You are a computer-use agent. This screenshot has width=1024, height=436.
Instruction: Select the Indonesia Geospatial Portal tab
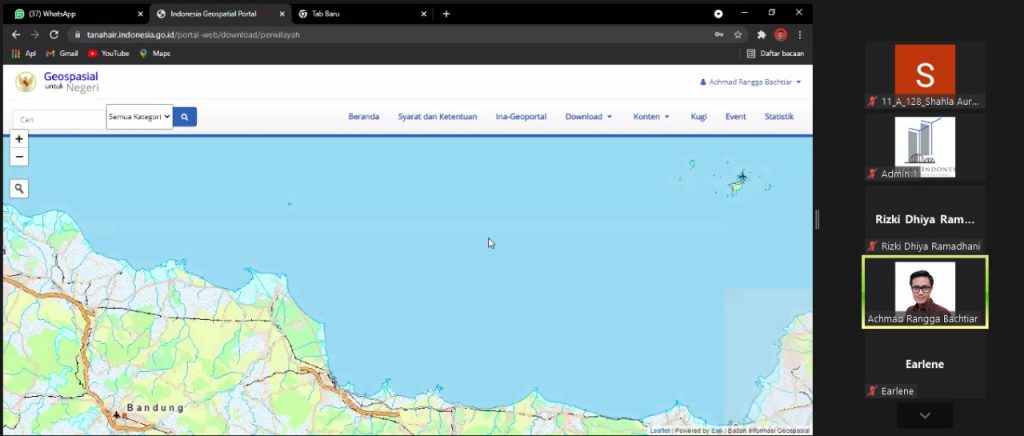point(219,14)
